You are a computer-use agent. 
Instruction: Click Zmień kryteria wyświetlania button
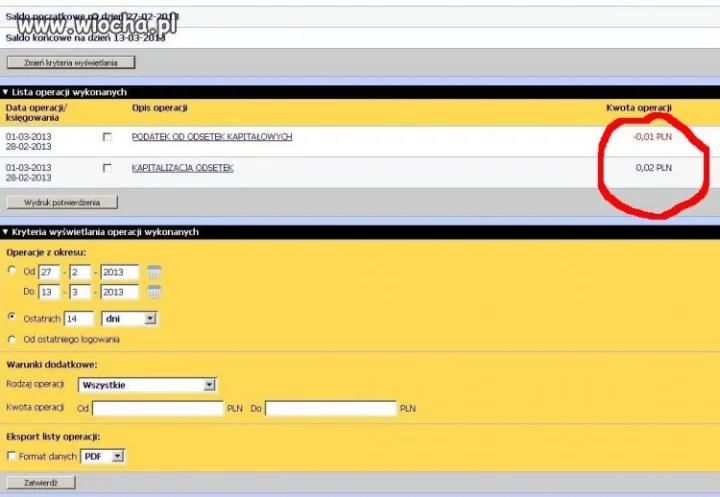click(x=71, y=62)
